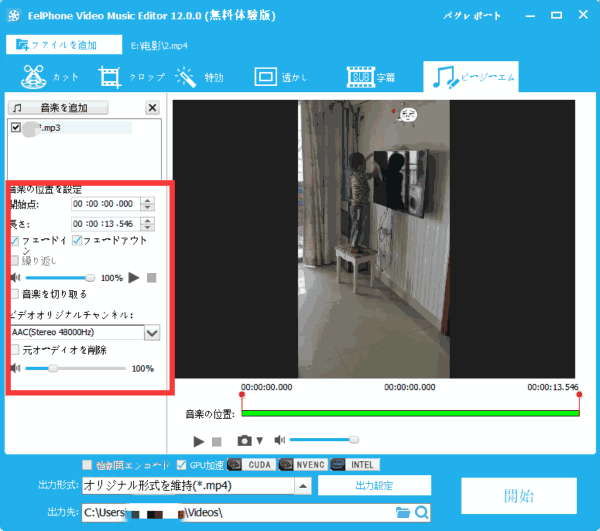Close the EelPhone editor window
This screenshot has width=600, height=531.
pos(583,15)
